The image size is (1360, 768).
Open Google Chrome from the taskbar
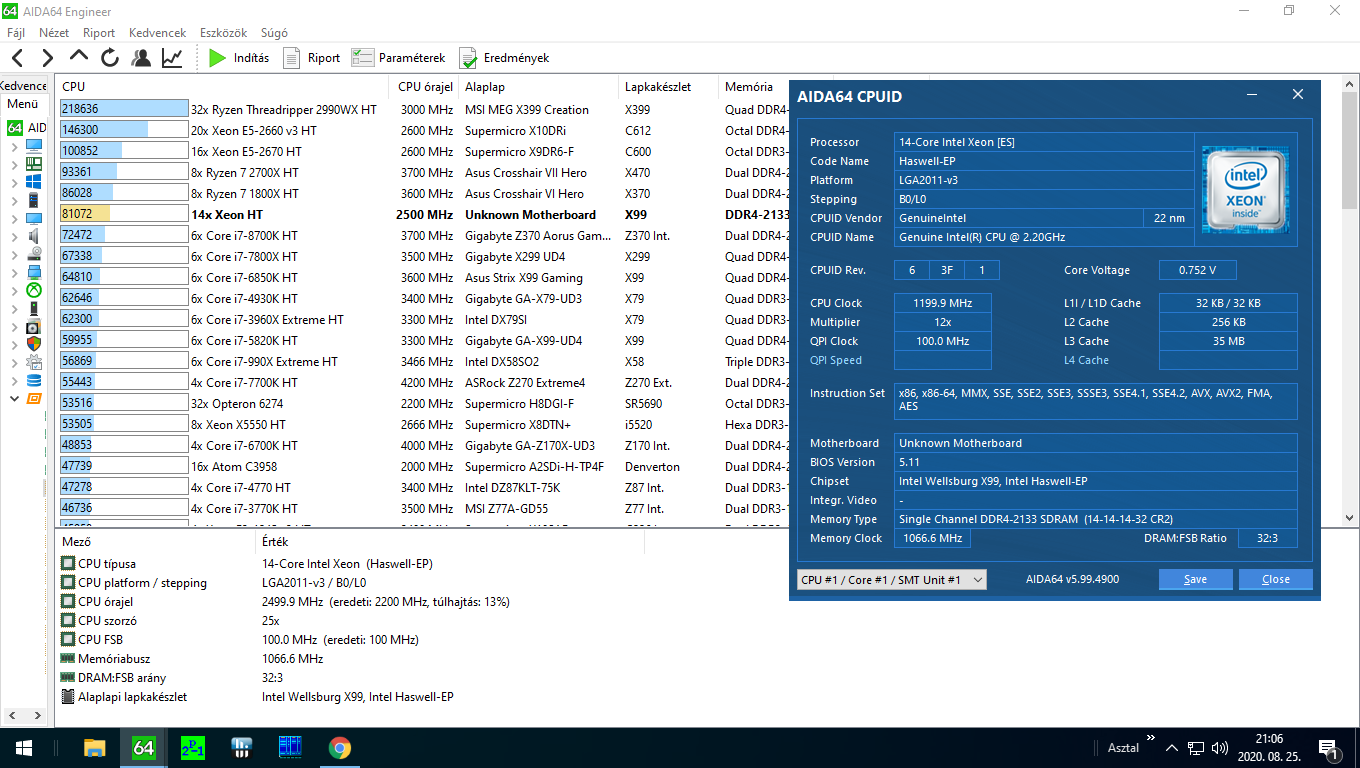(x=339, y=747)
